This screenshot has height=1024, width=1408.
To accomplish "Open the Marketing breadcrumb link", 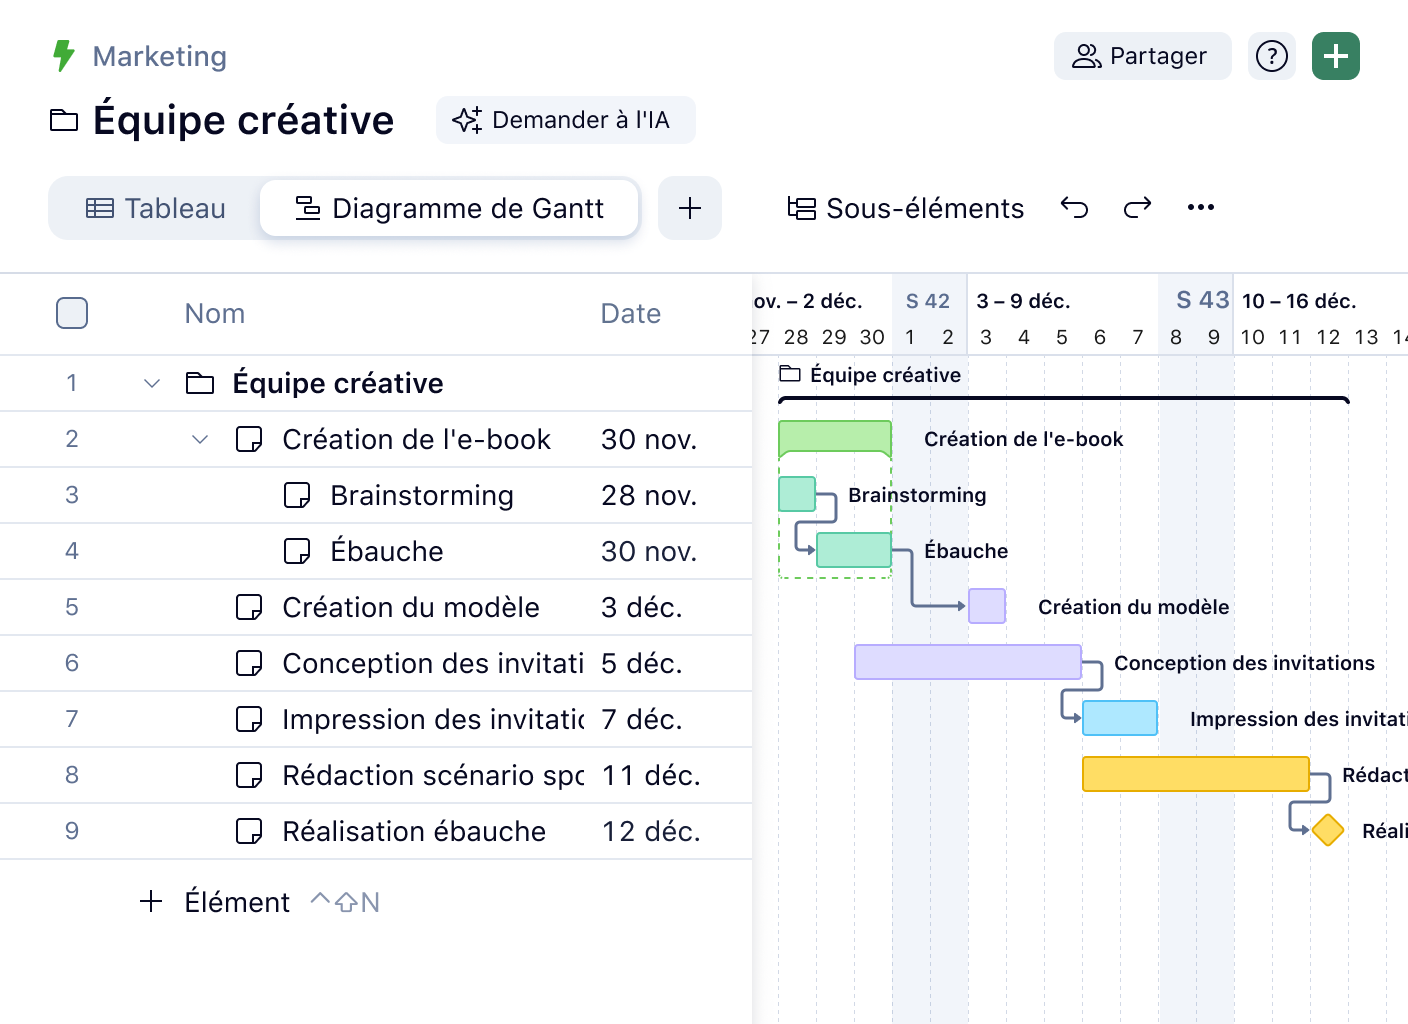I will (160, 56).
